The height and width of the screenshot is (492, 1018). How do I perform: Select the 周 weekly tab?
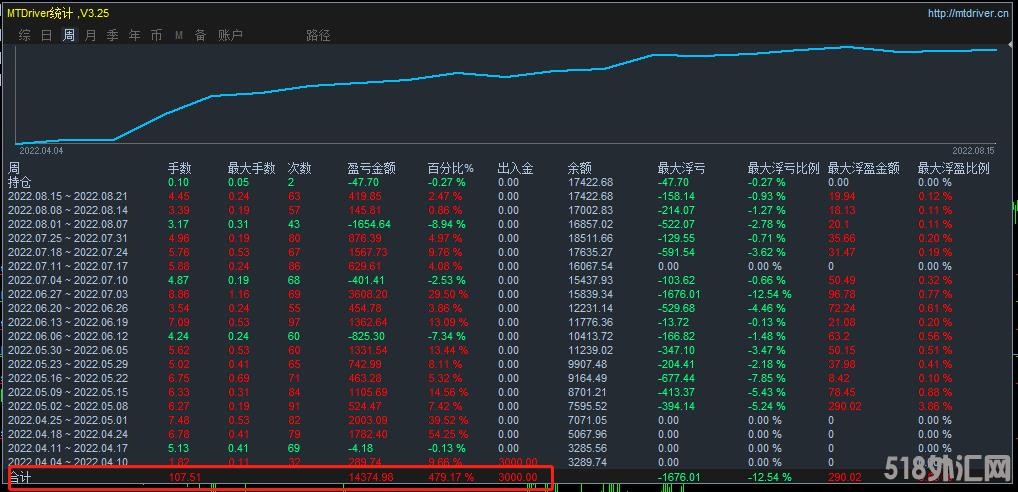click(x=69, y=35)
